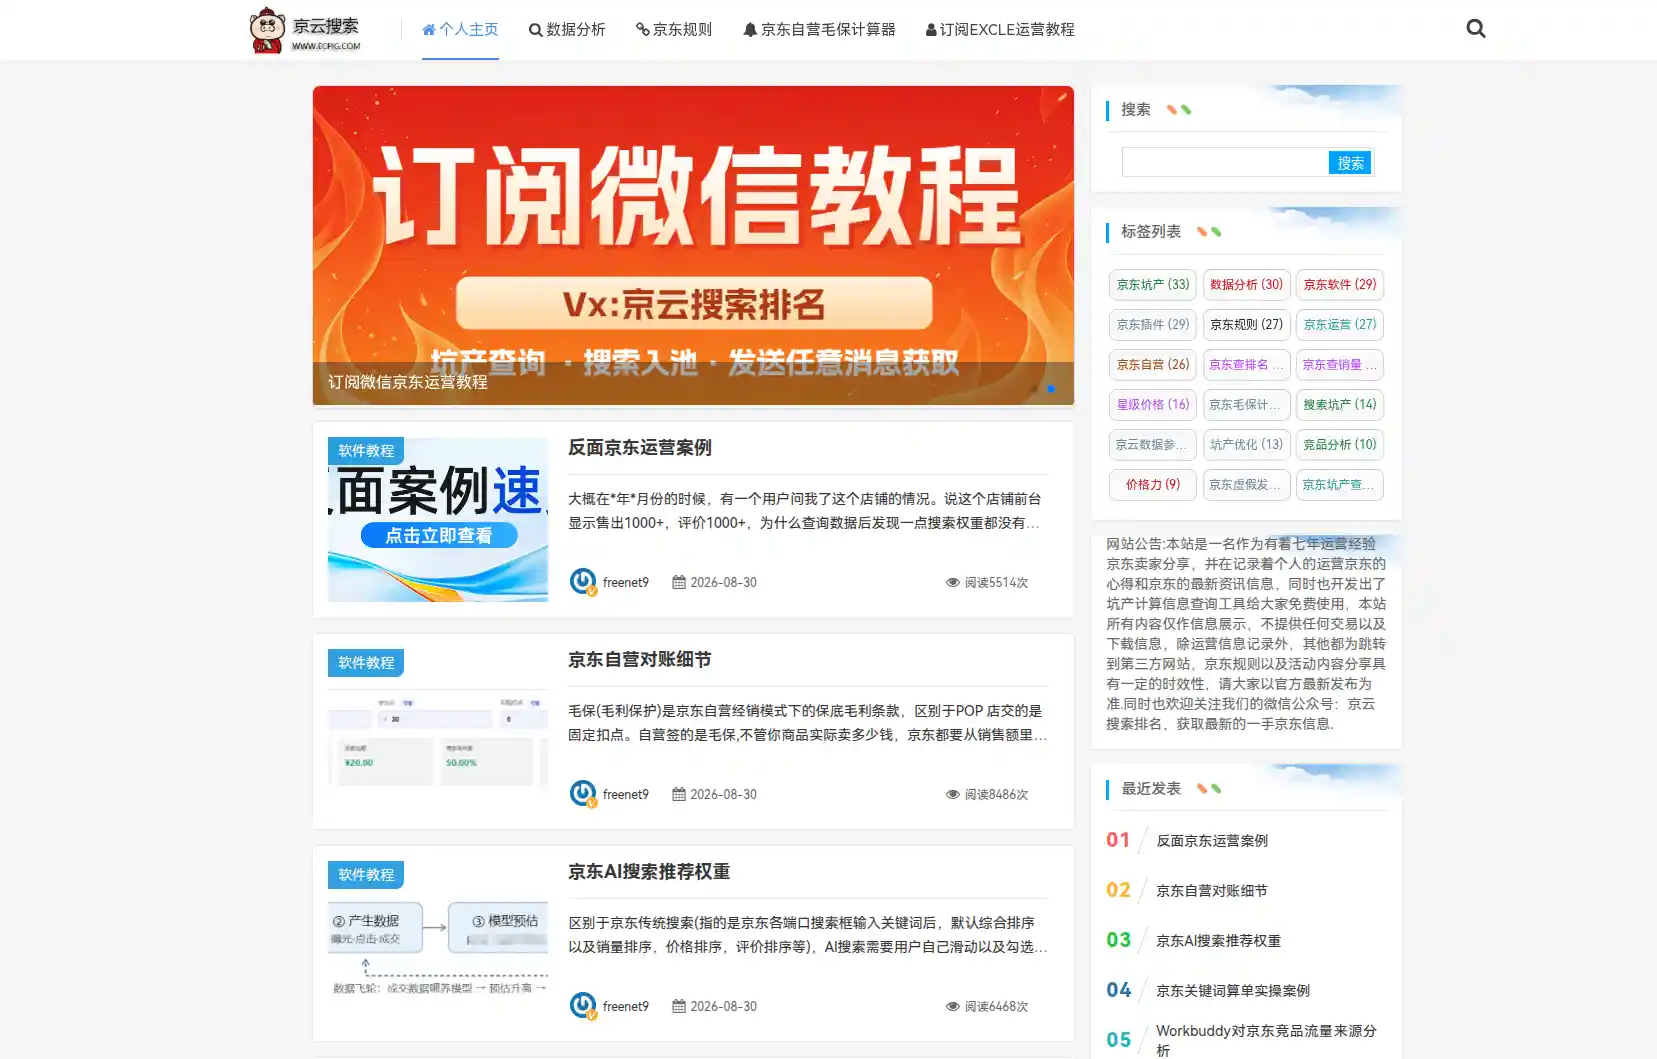Click 软件教程 badge on 京东AI搜索推荐权重 card

[366, 875]
